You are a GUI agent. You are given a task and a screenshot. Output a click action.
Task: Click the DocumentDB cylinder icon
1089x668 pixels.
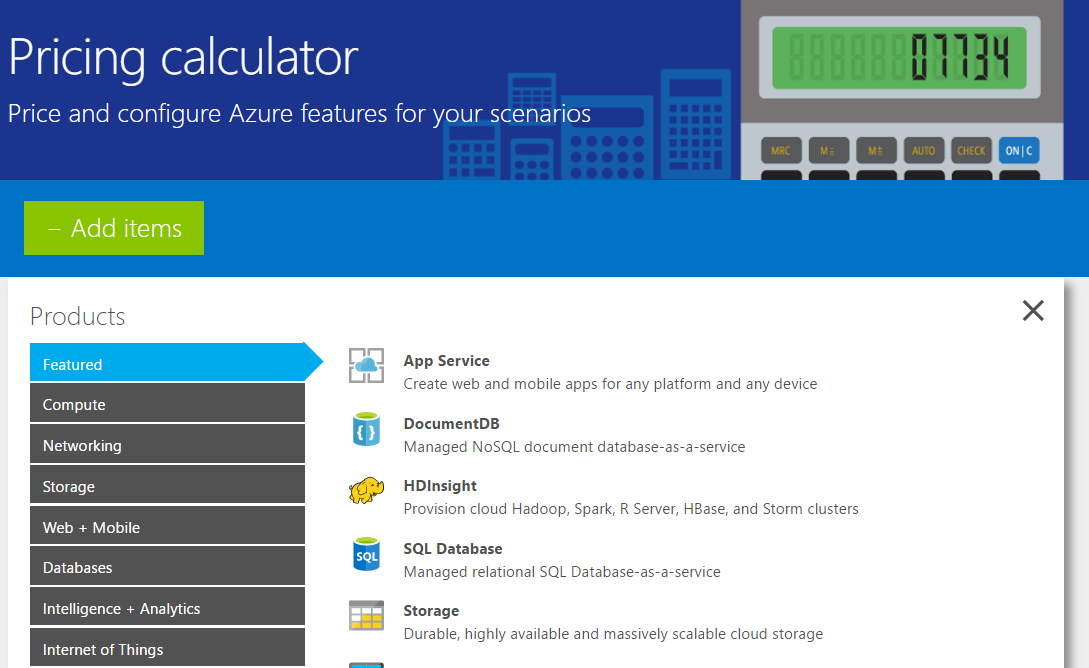pyautogui.click(x=366, y=428)
